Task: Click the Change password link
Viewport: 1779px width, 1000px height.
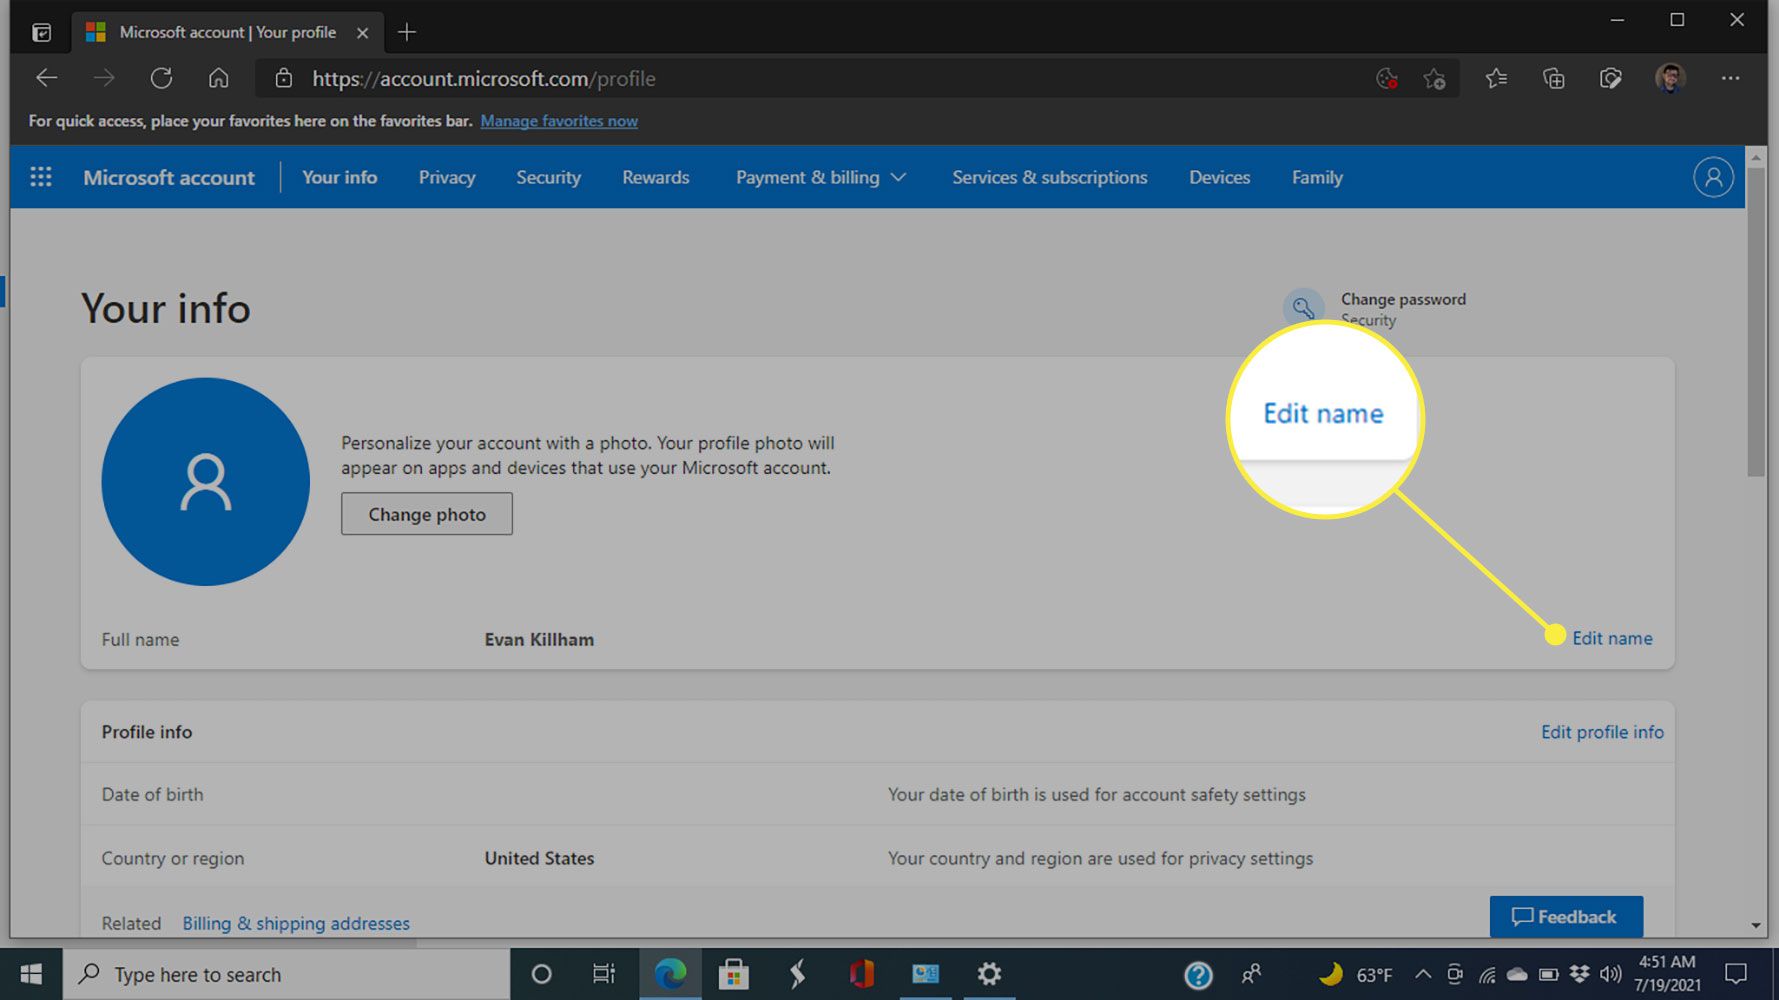Action: tap(1403, 299)
